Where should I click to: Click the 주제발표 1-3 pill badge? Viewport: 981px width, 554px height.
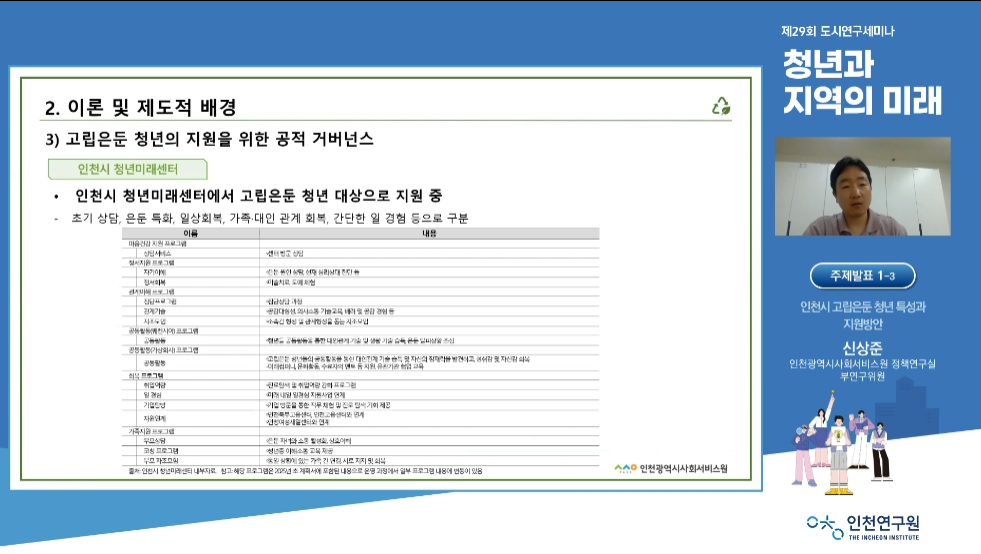[x=862, y=276]
